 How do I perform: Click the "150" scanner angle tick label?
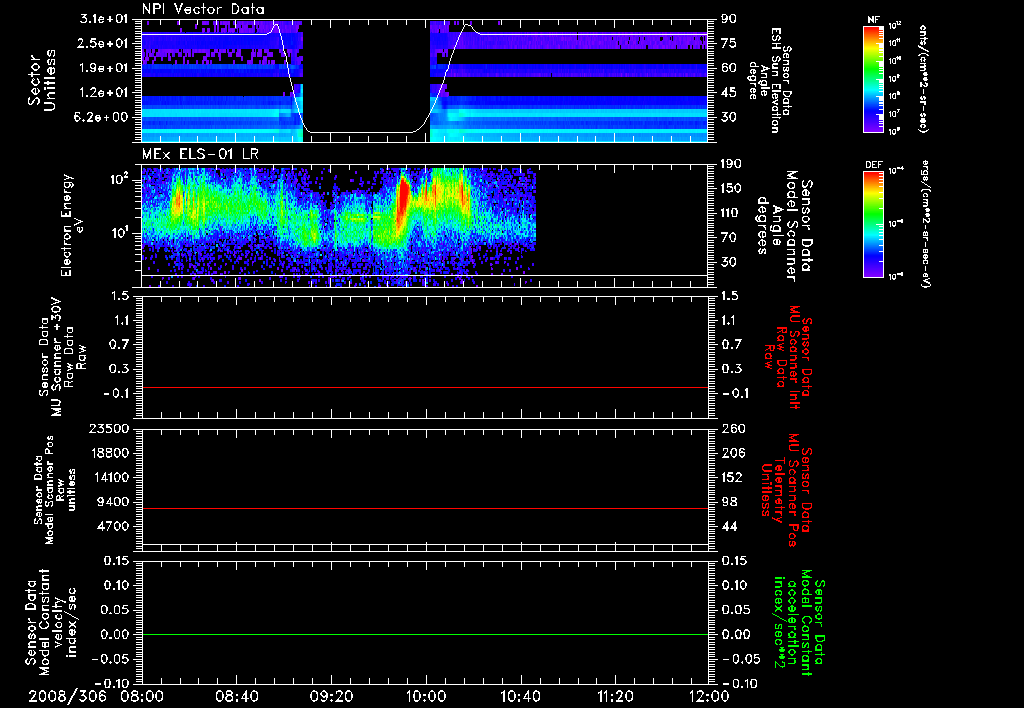pyautogui.click(x=731, y=188)
